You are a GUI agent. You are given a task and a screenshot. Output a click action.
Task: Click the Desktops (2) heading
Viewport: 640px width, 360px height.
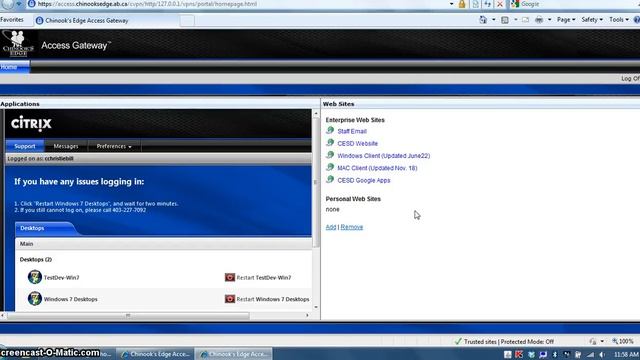coord(36,260)
